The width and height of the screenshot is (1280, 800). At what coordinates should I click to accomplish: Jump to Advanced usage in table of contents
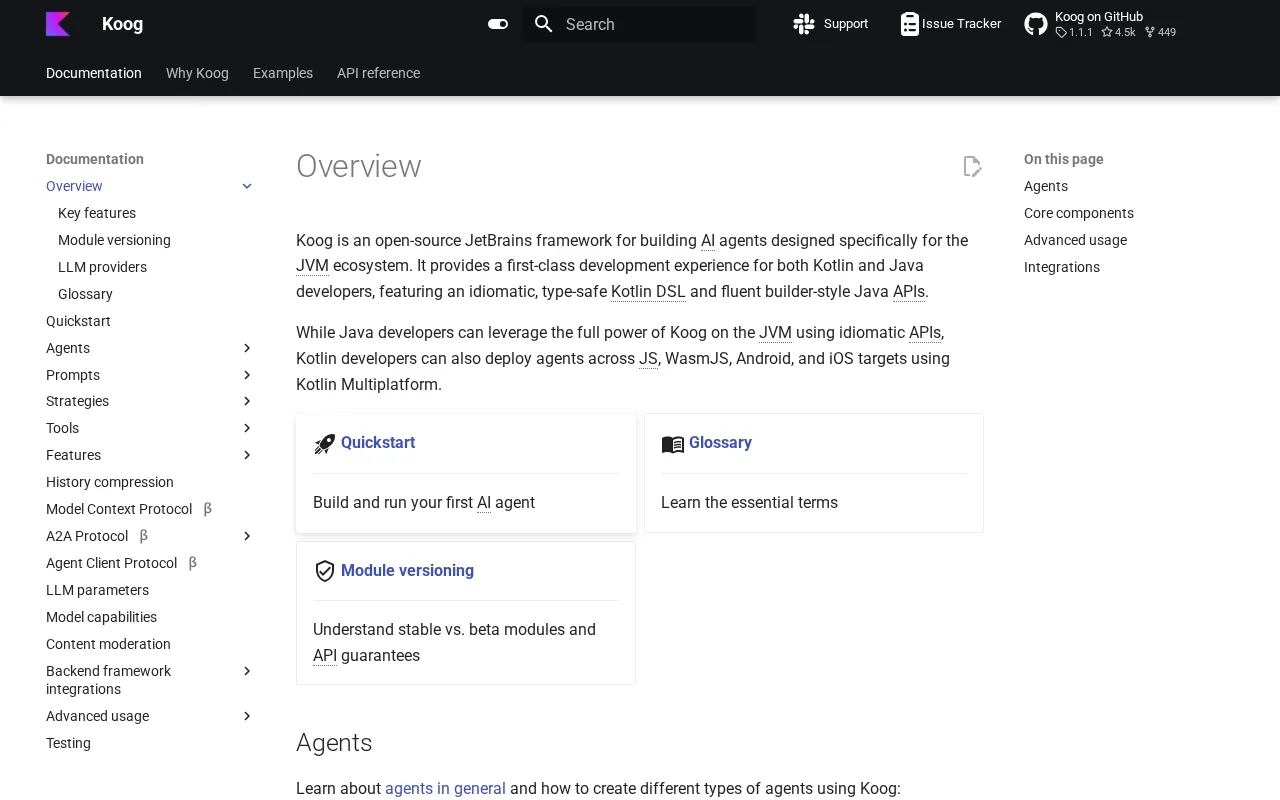1075,240
